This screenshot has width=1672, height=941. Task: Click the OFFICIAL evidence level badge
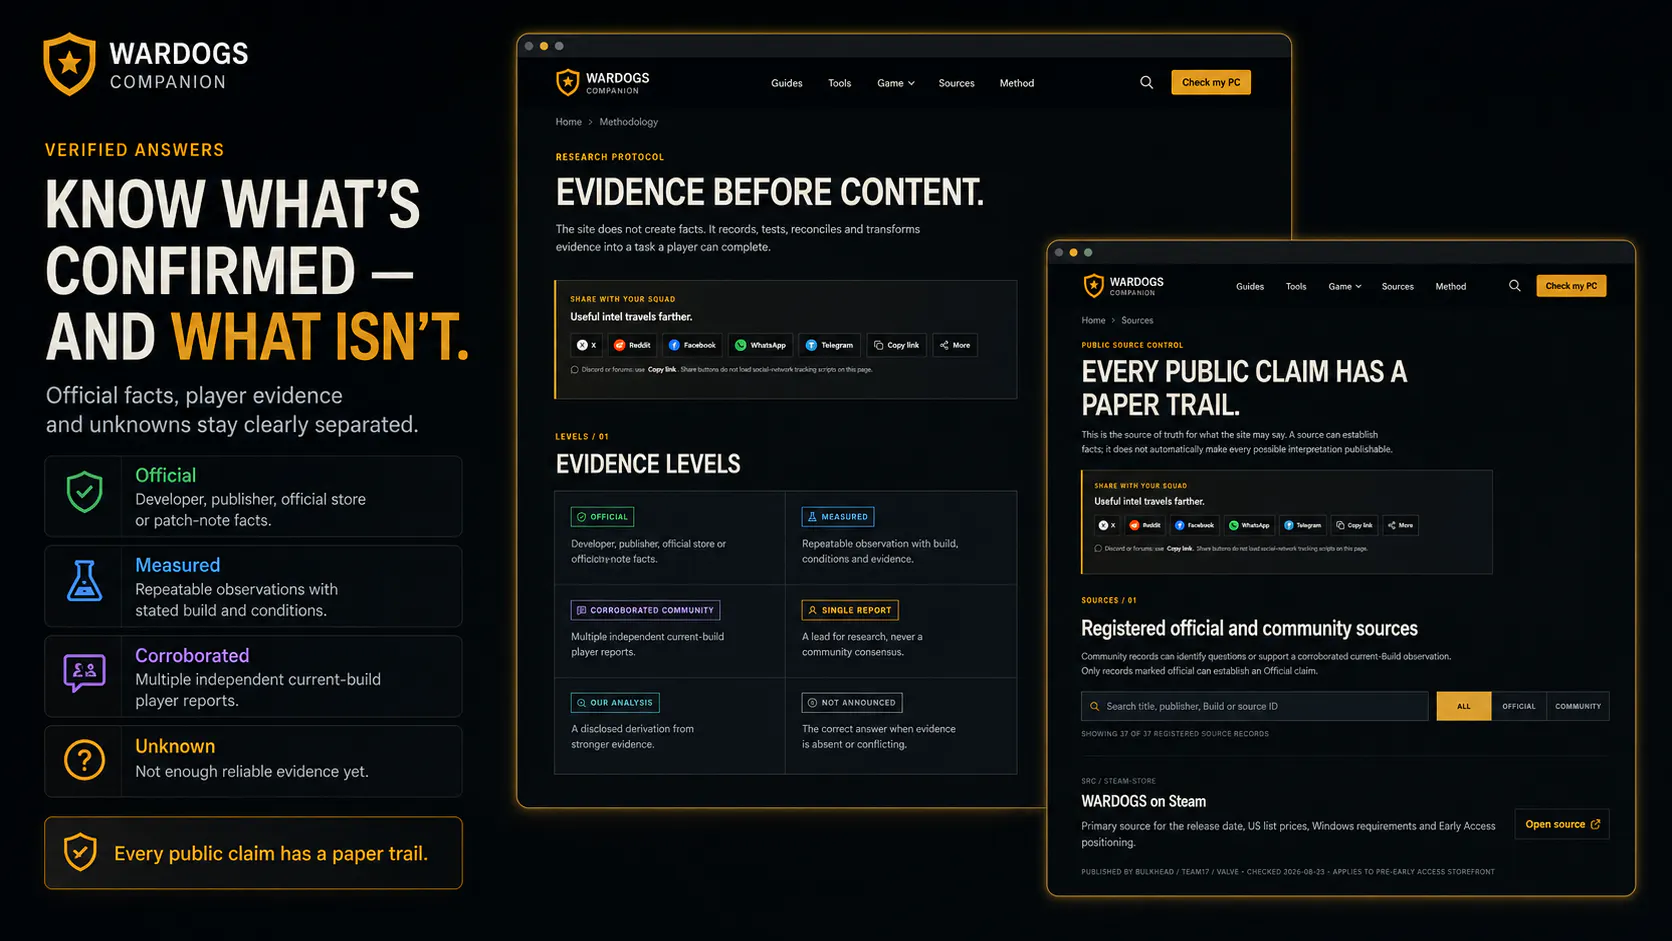tap(603, 517)
